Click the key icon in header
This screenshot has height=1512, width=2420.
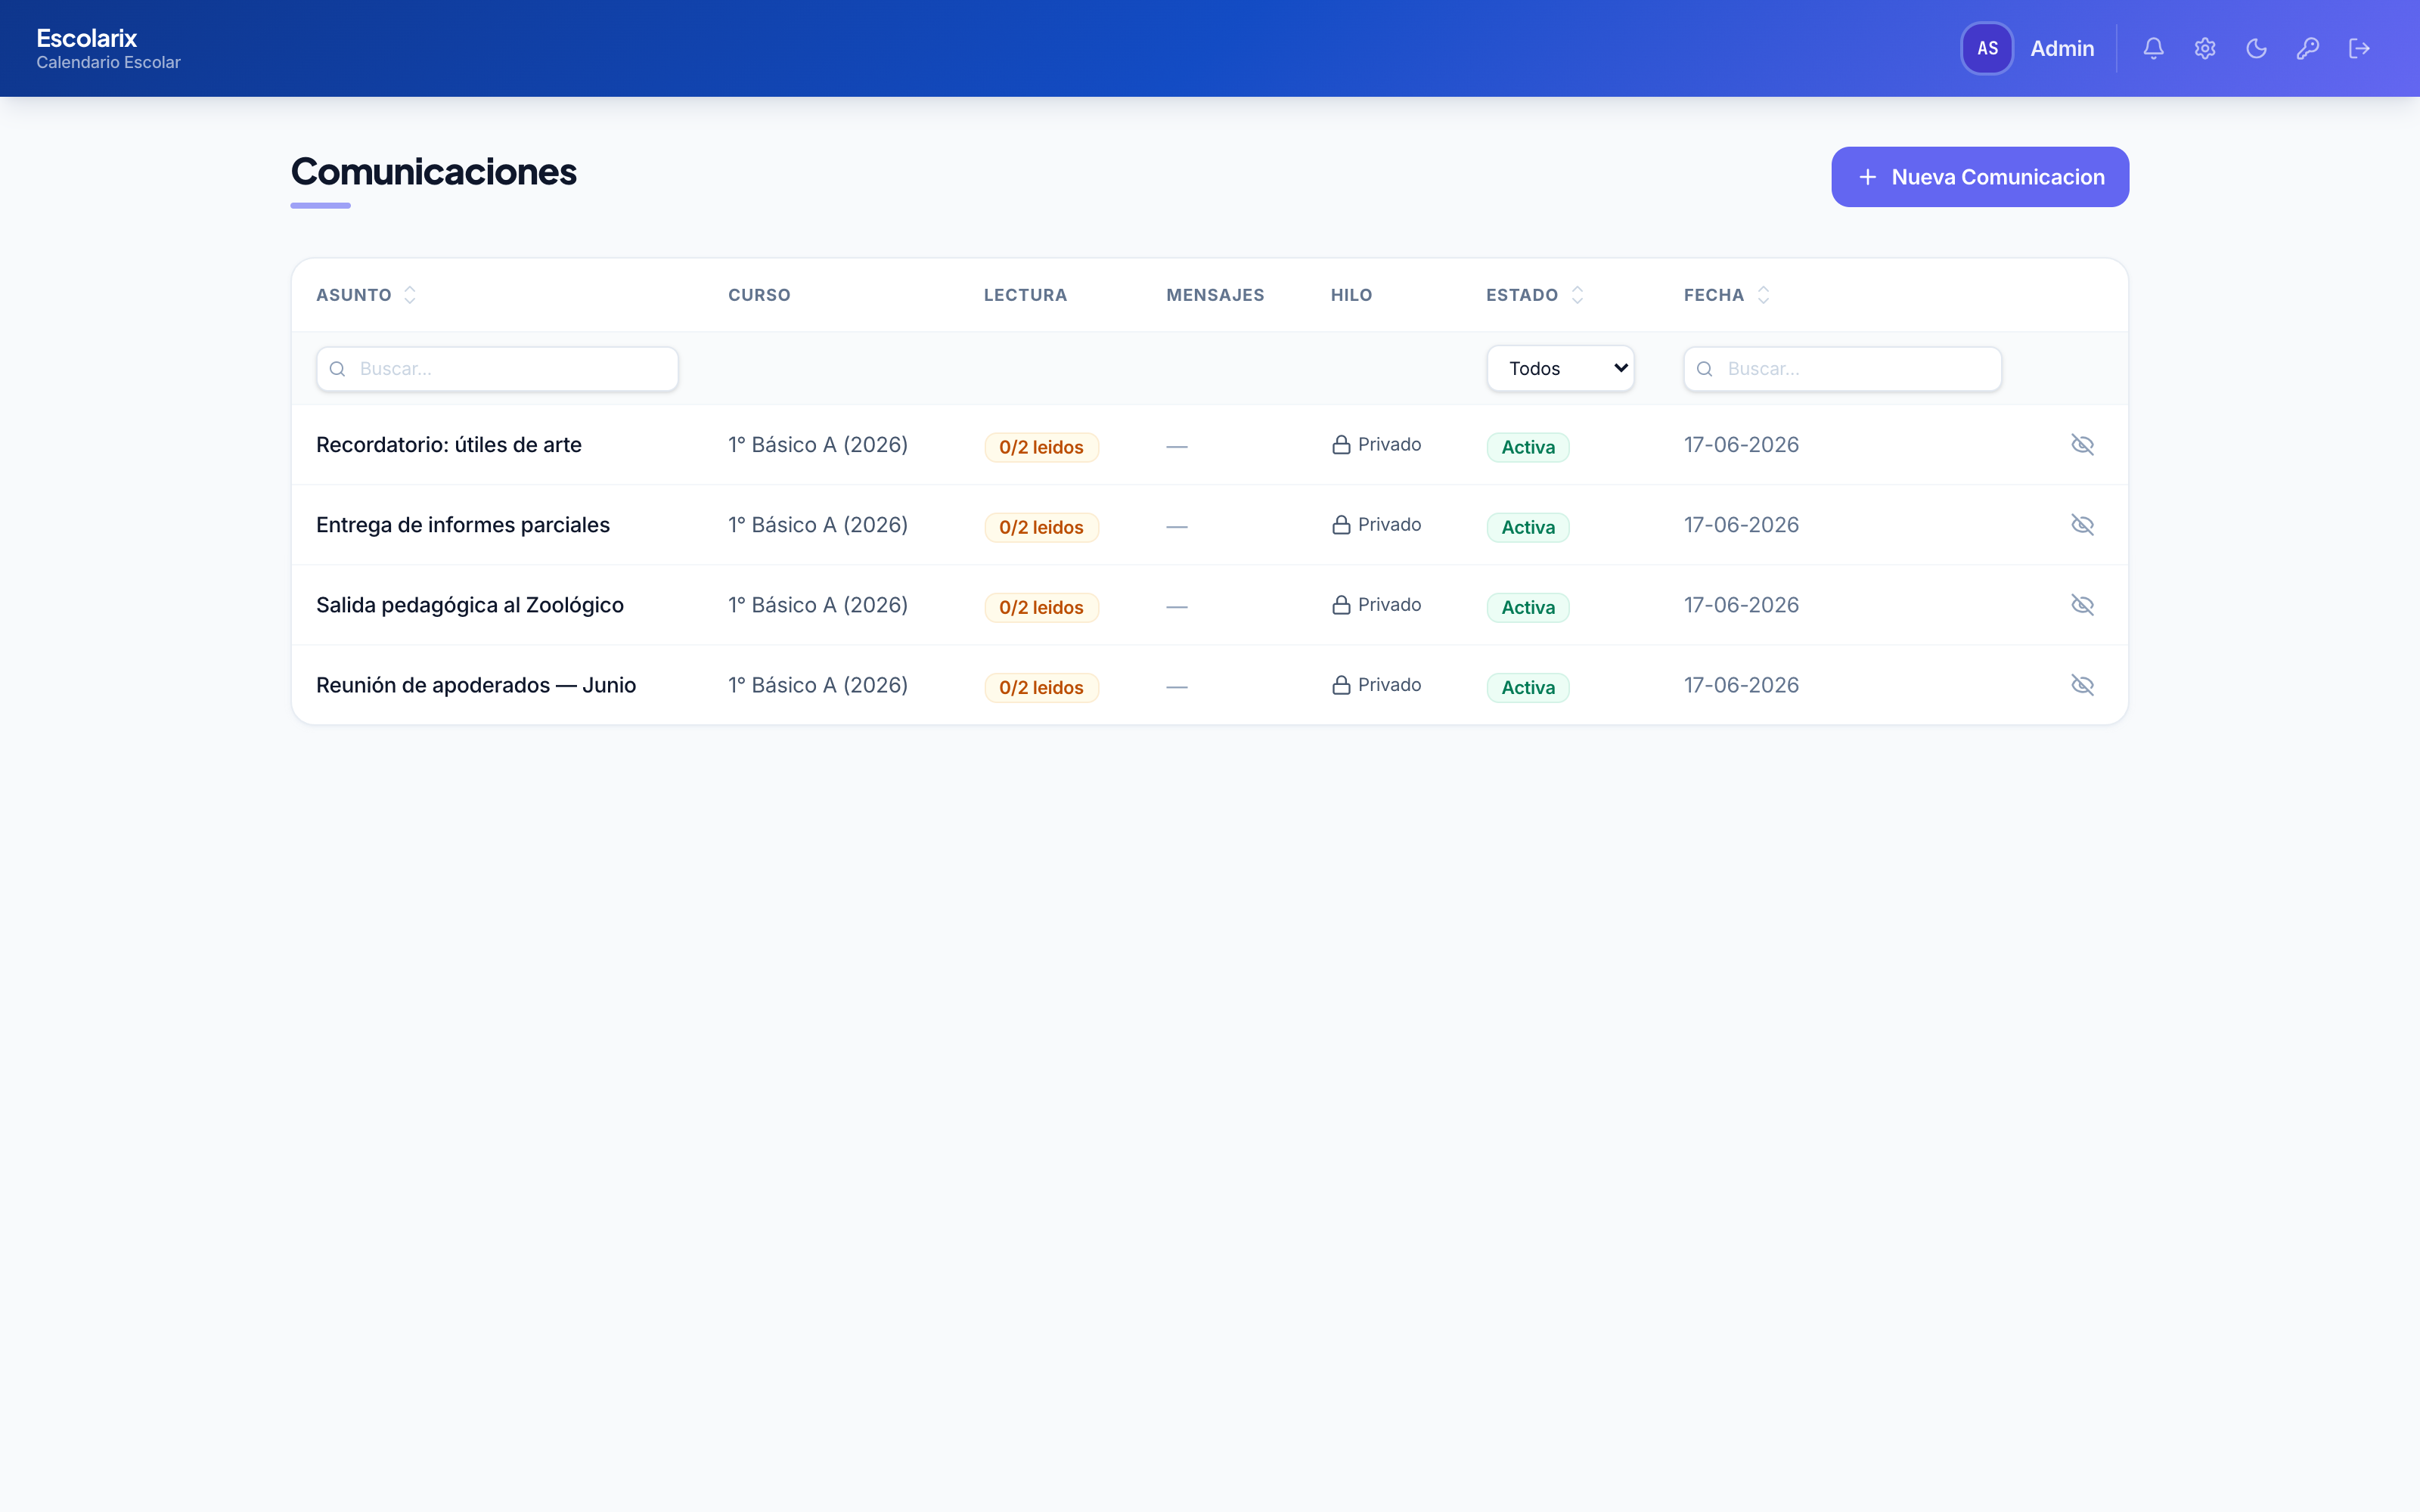pos(2307,48)
